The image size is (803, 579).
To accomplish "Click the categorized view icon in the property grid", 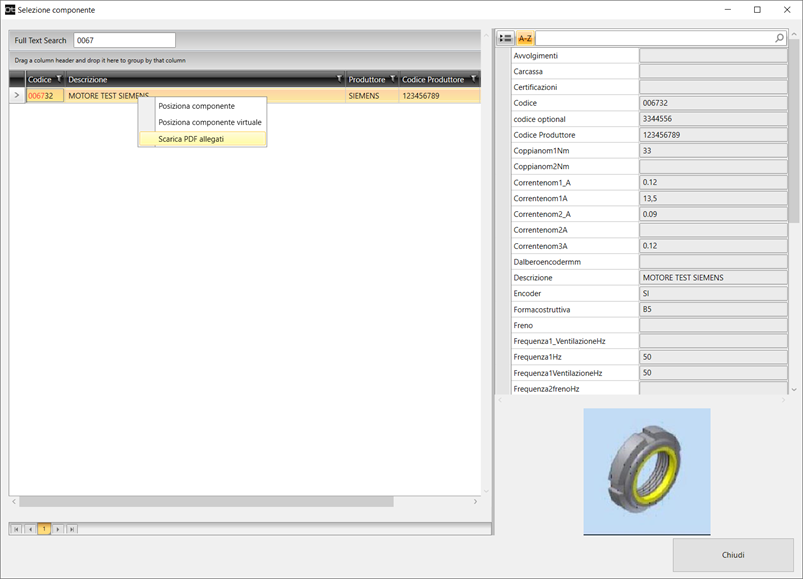I will 505,38.
